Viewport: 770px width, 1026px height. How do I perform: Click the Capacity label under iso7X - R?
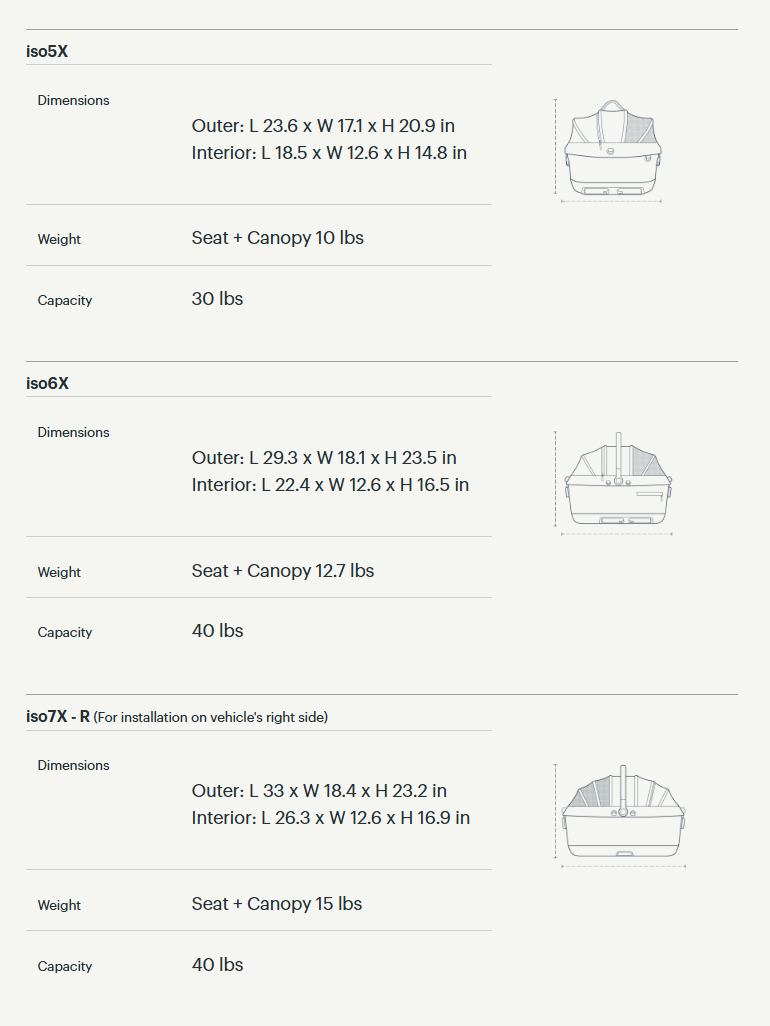point(65,966)
